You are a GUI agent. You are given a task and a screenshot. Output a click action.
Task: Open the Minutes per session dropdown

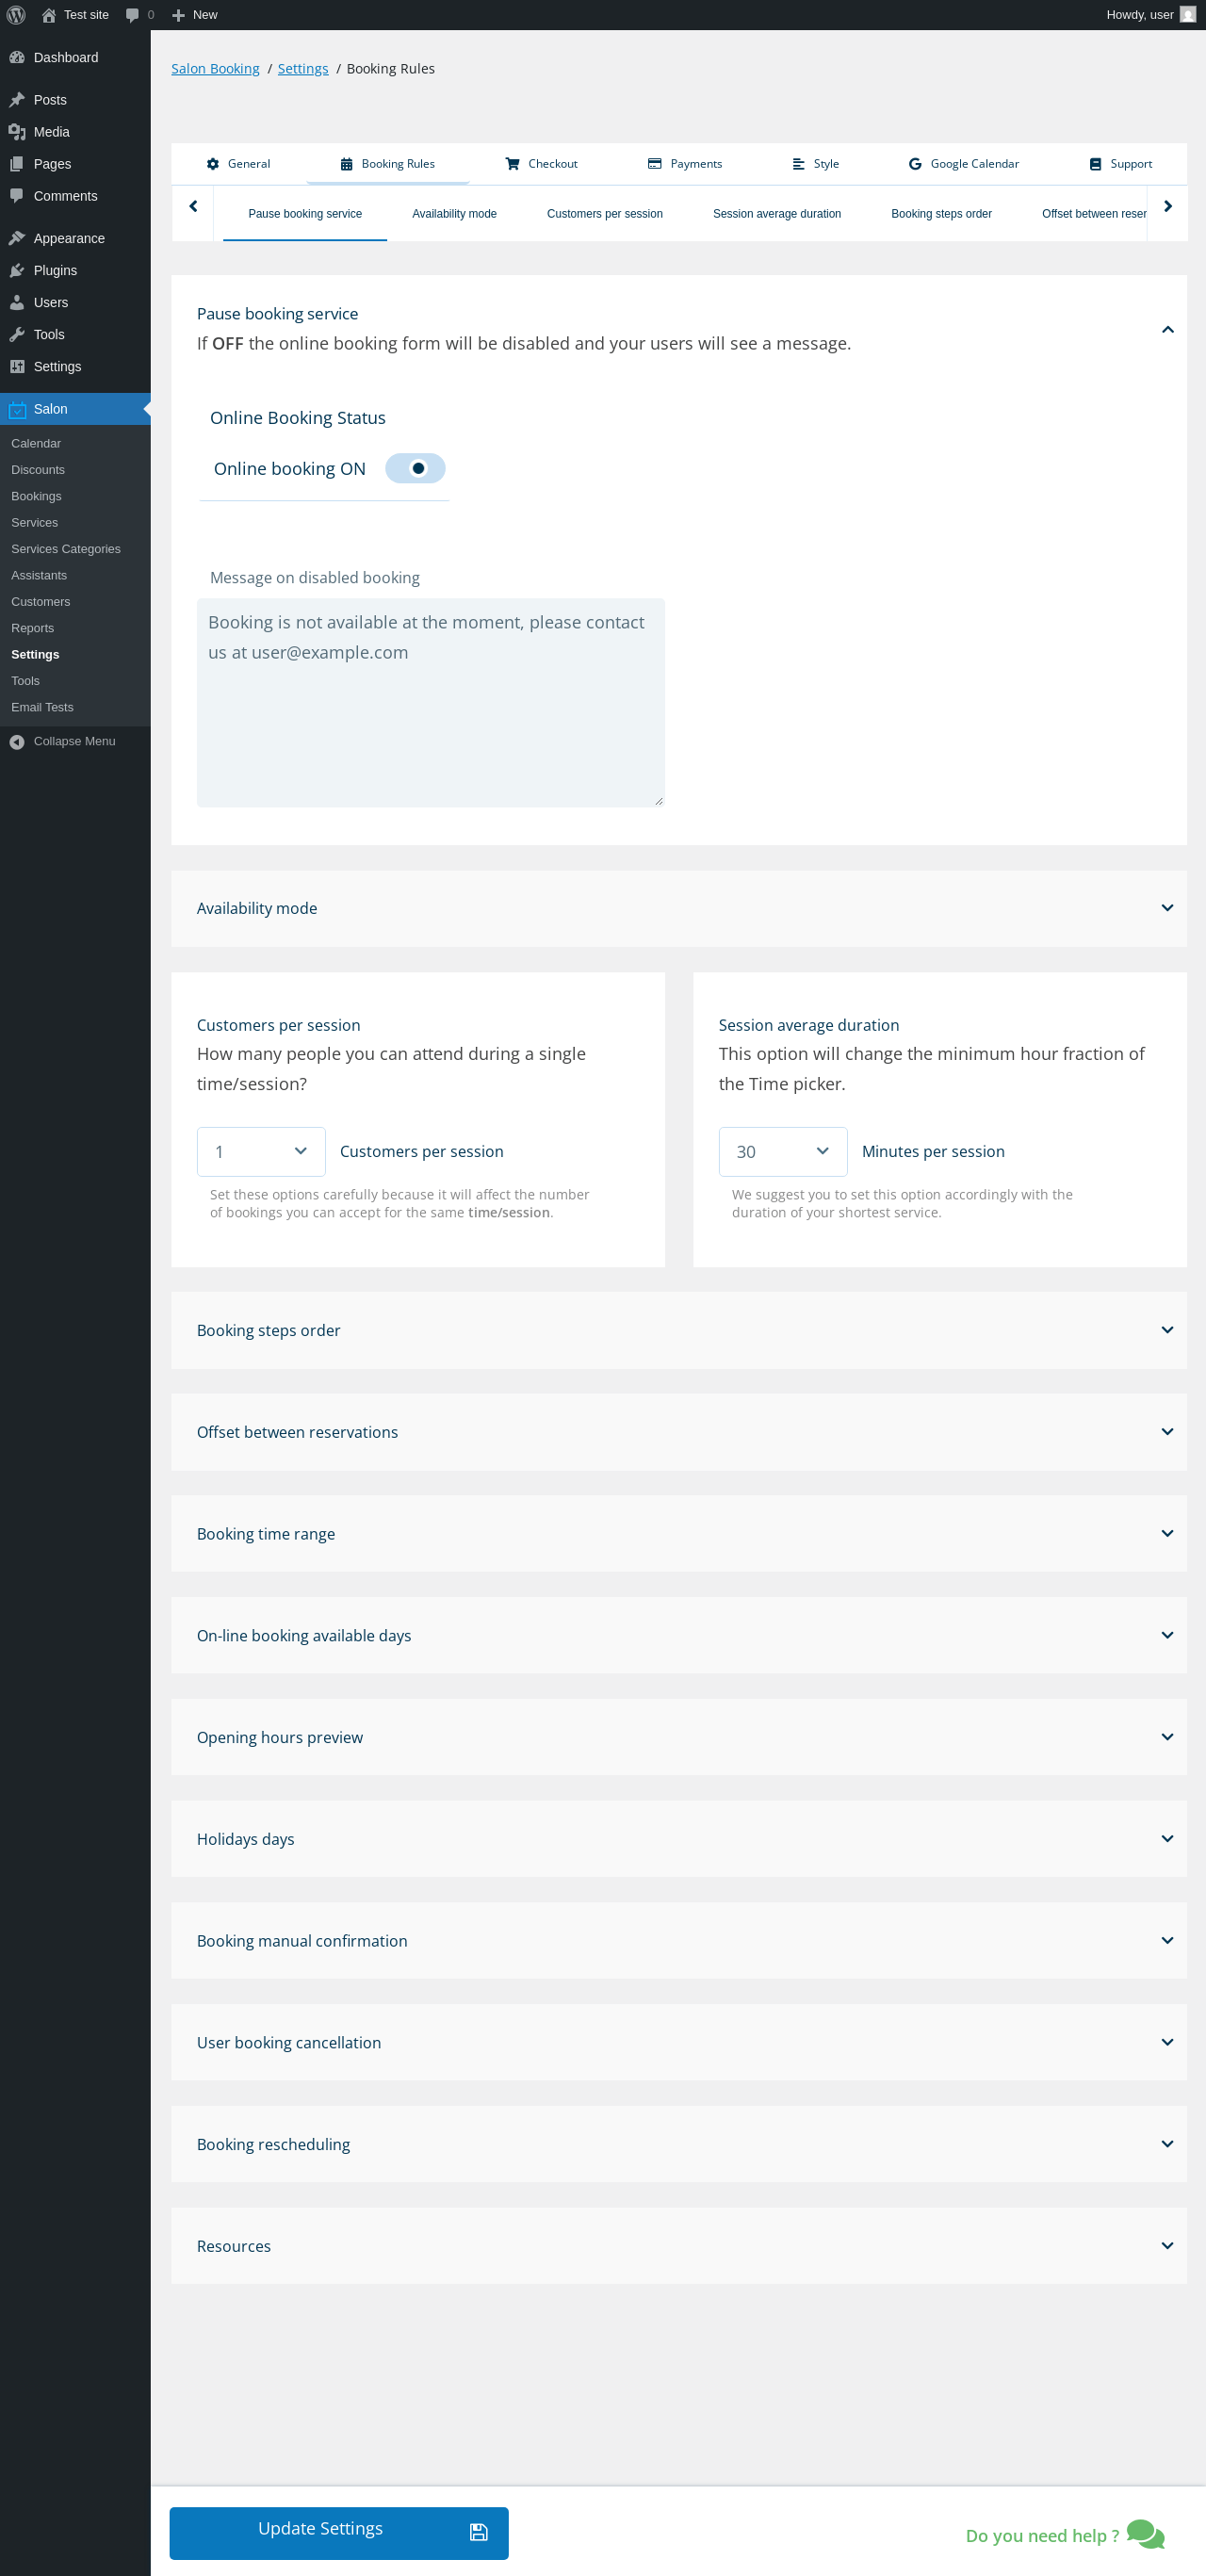pos(782,1152)
